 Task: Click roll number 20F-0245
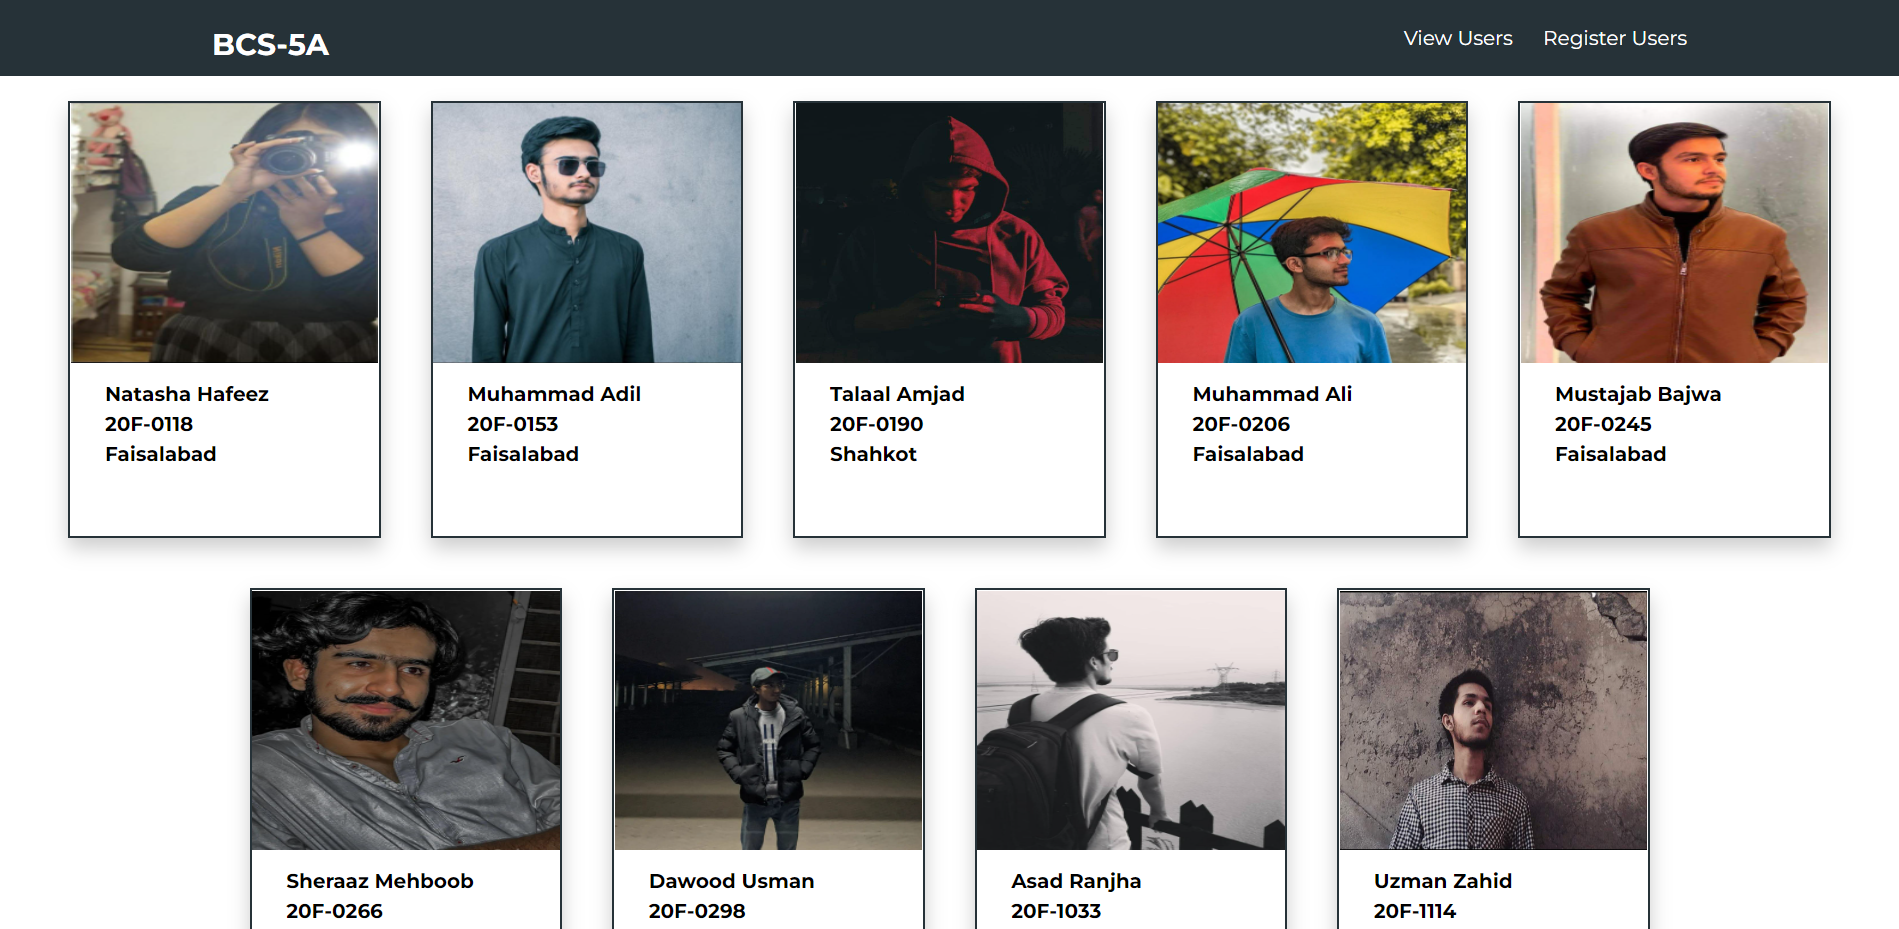1603,424
